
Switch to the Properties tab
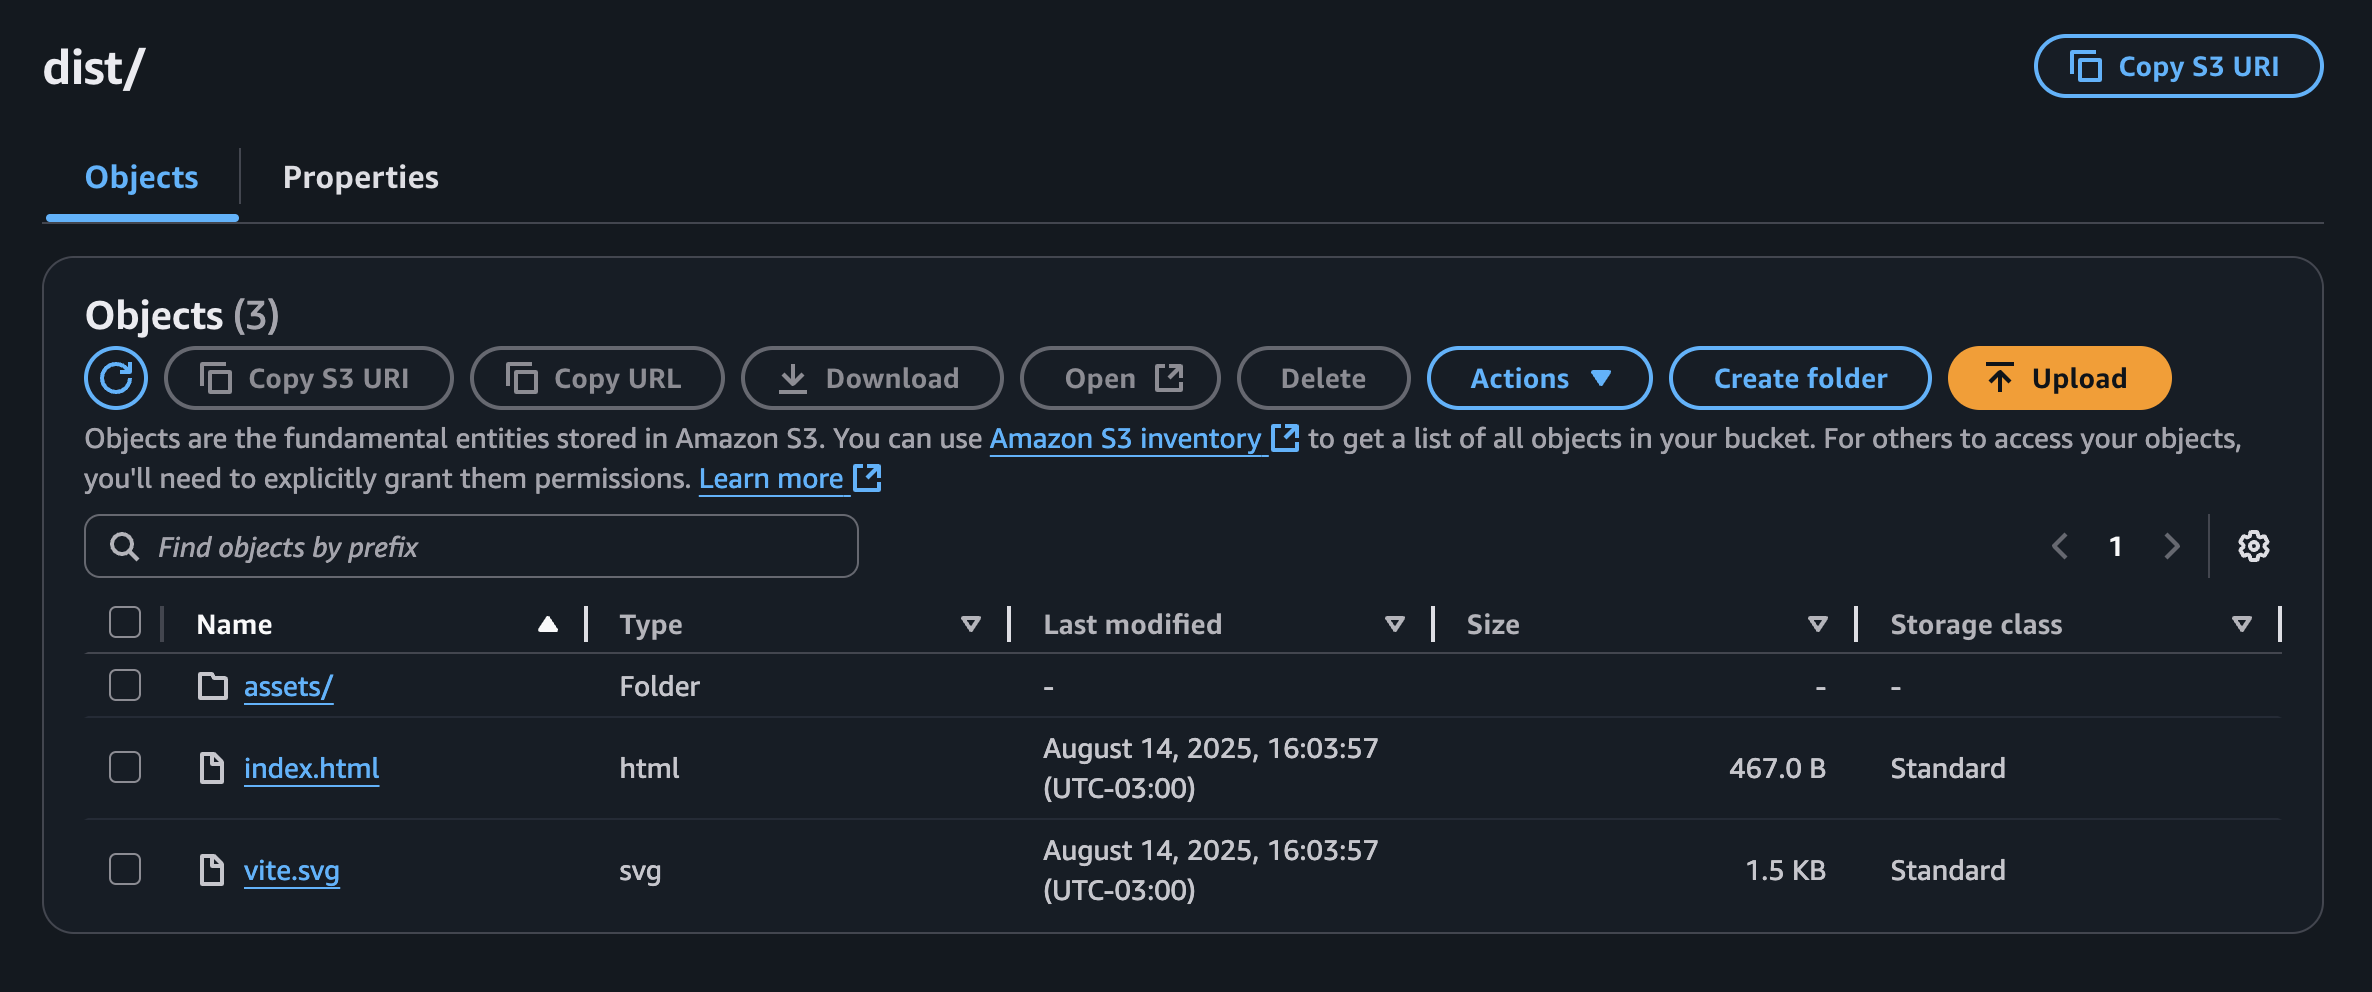[360, 177]
